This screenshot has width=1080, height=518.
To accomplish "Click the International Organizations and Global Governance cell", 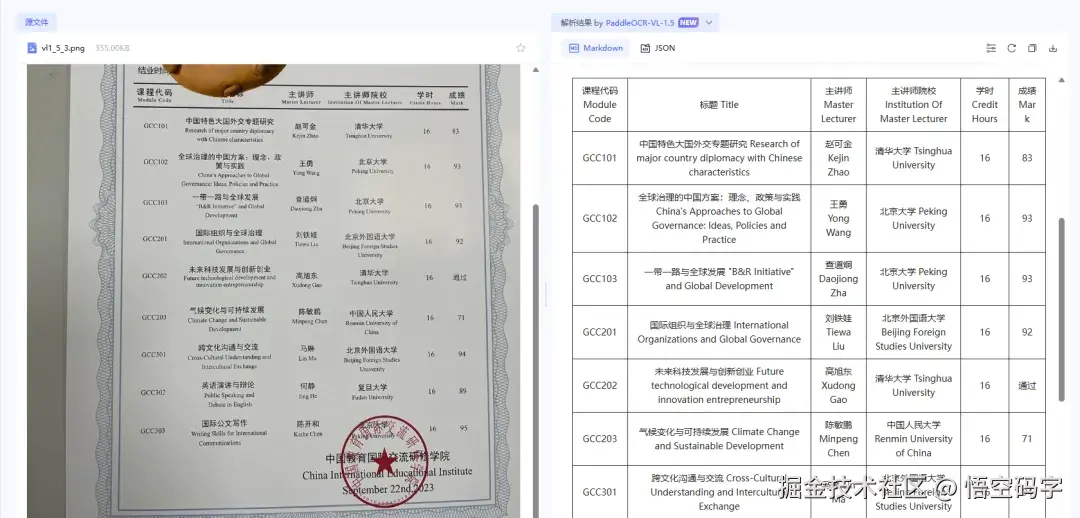I will point(719,332).
